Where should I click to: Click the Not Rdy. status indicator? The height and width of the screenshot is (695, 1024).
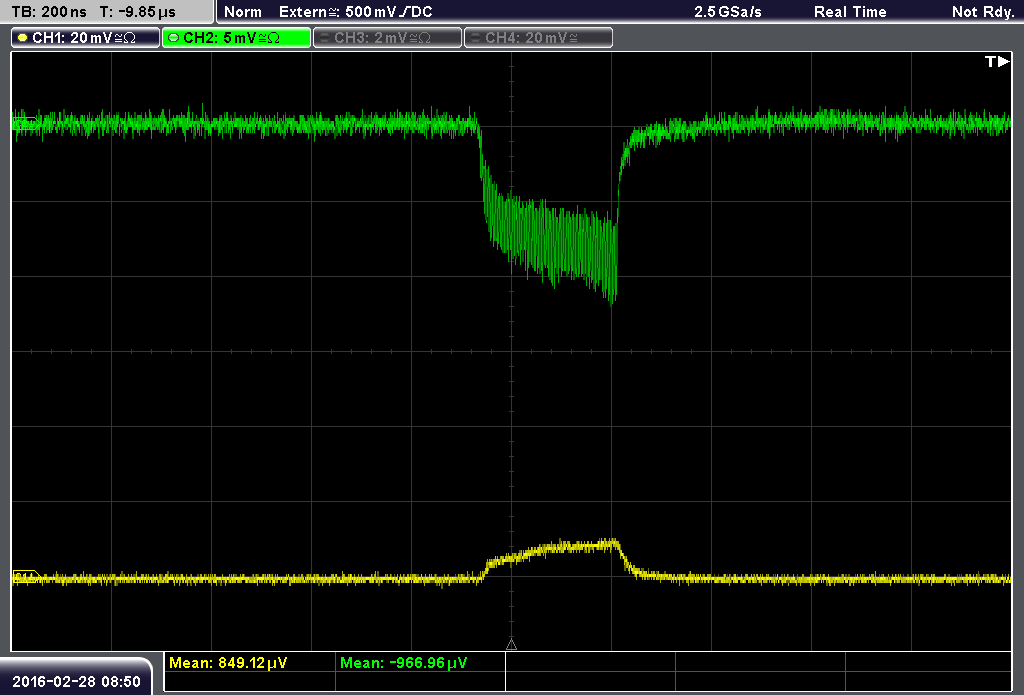click(x=982, y=12)
